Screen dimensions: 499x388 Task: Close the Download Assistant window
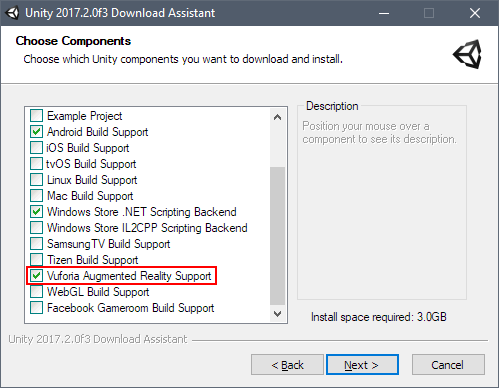coord(475,13)
